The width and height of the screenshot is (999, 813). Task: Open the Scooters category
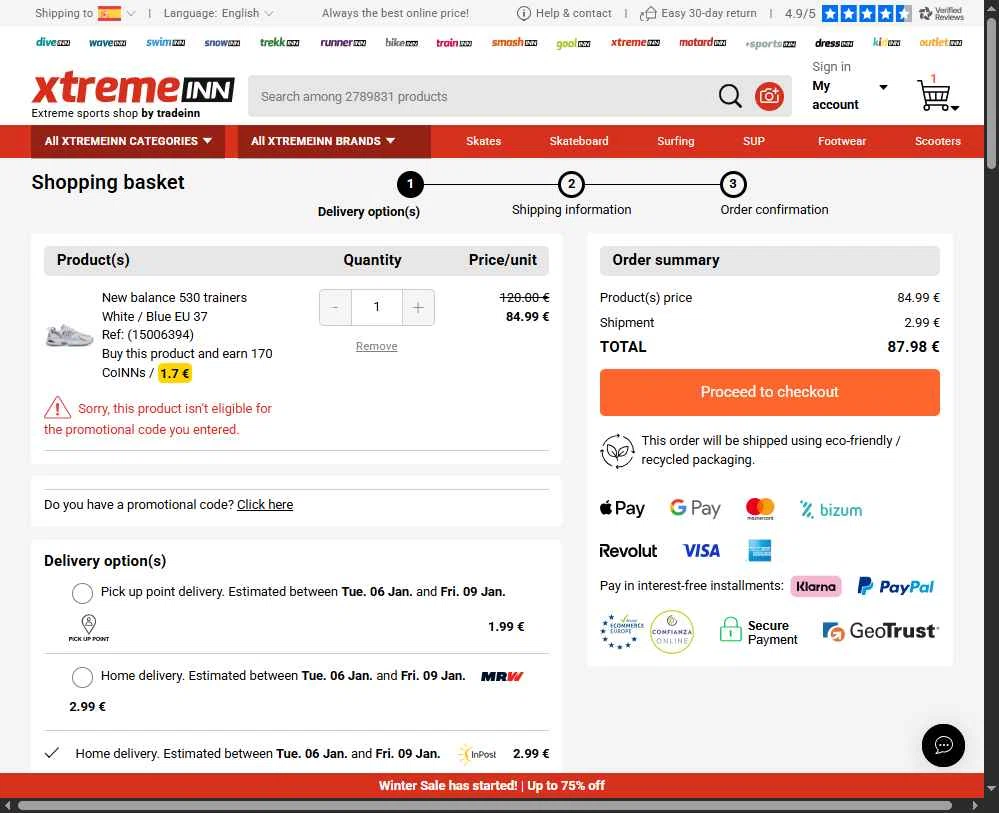click(x=937, y=141)
